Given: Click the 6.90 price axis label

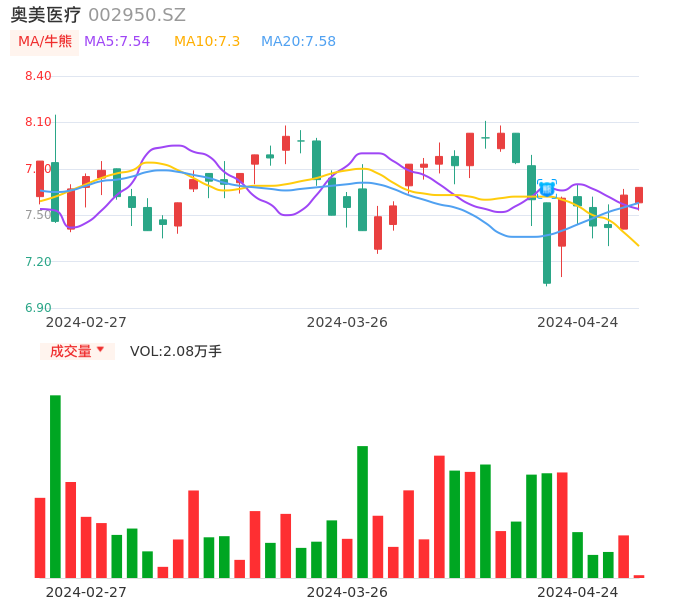Looking at the screenshot, I should coord(37,308).
